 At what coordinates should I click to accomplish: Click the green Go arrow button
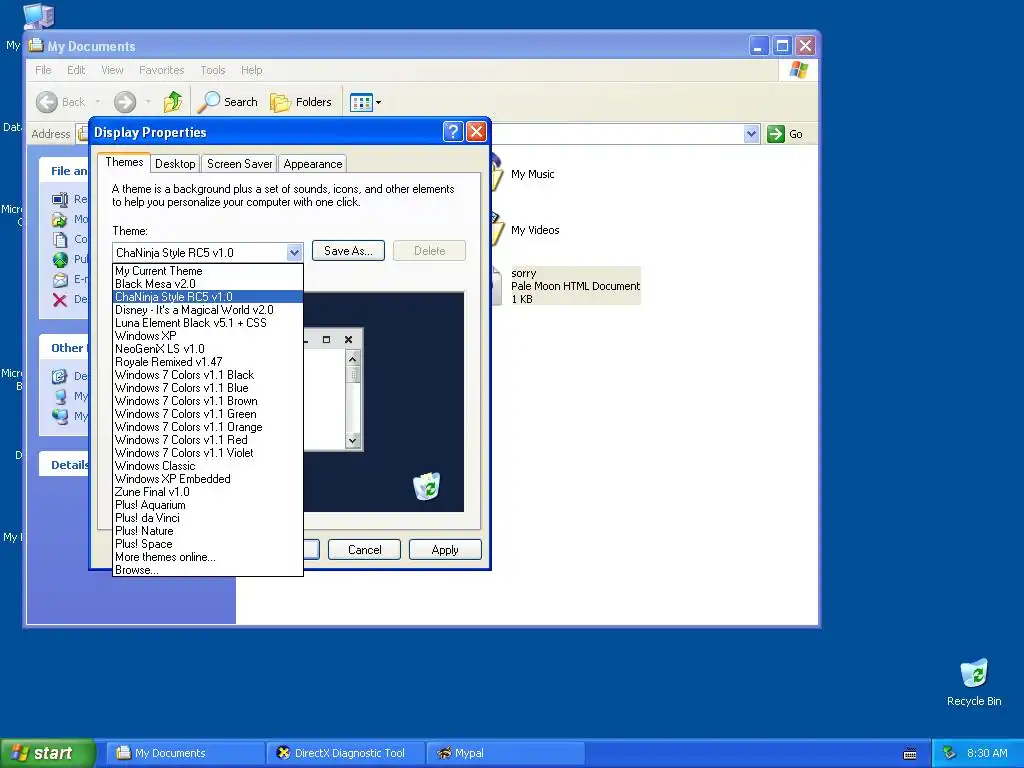775,134
